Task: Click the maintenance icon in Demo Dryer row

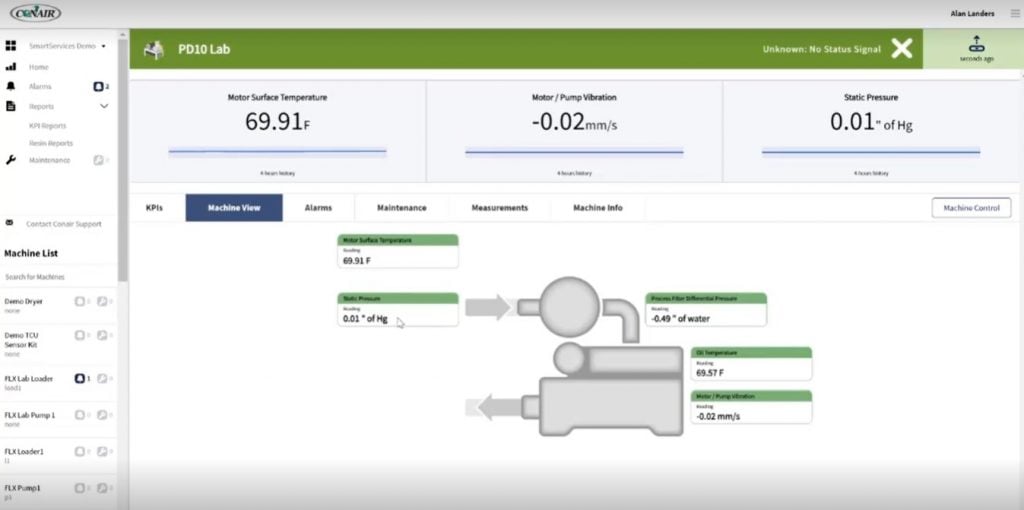Action: coord(102,301)
